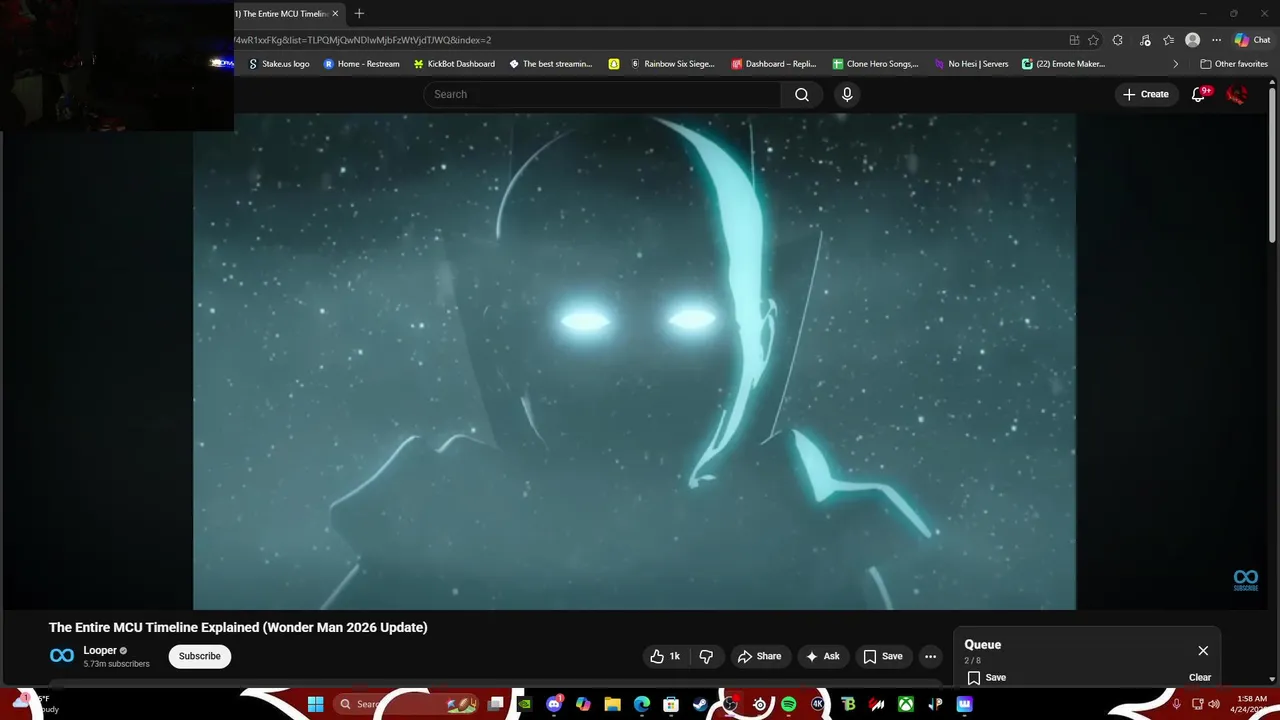Open the Ask AI button
Viewport: 1280px width, 720px height.
tap(822, 656)
